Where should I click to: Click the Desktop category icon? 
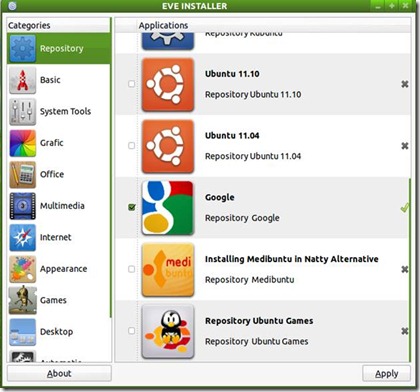(23, 332)
